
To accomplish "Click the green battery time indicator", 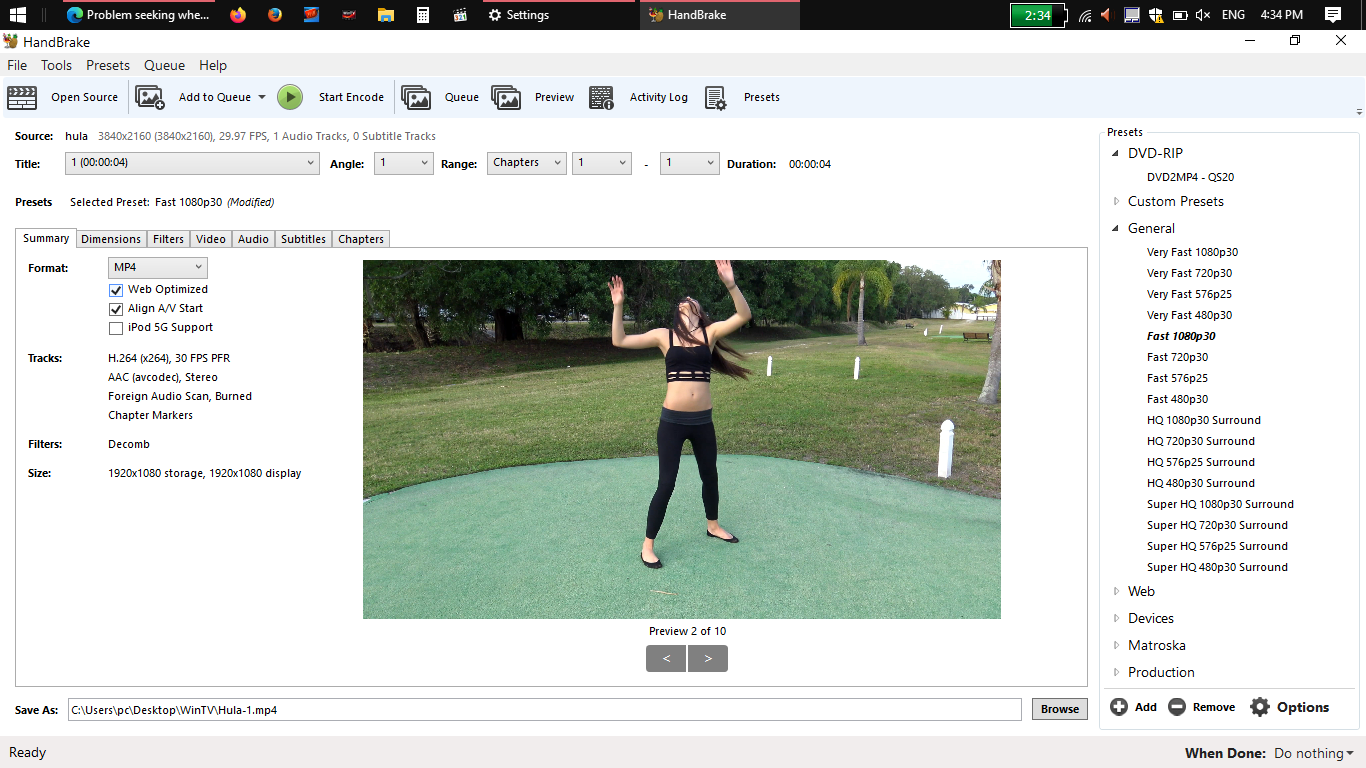I will (x=1038, y=15).
